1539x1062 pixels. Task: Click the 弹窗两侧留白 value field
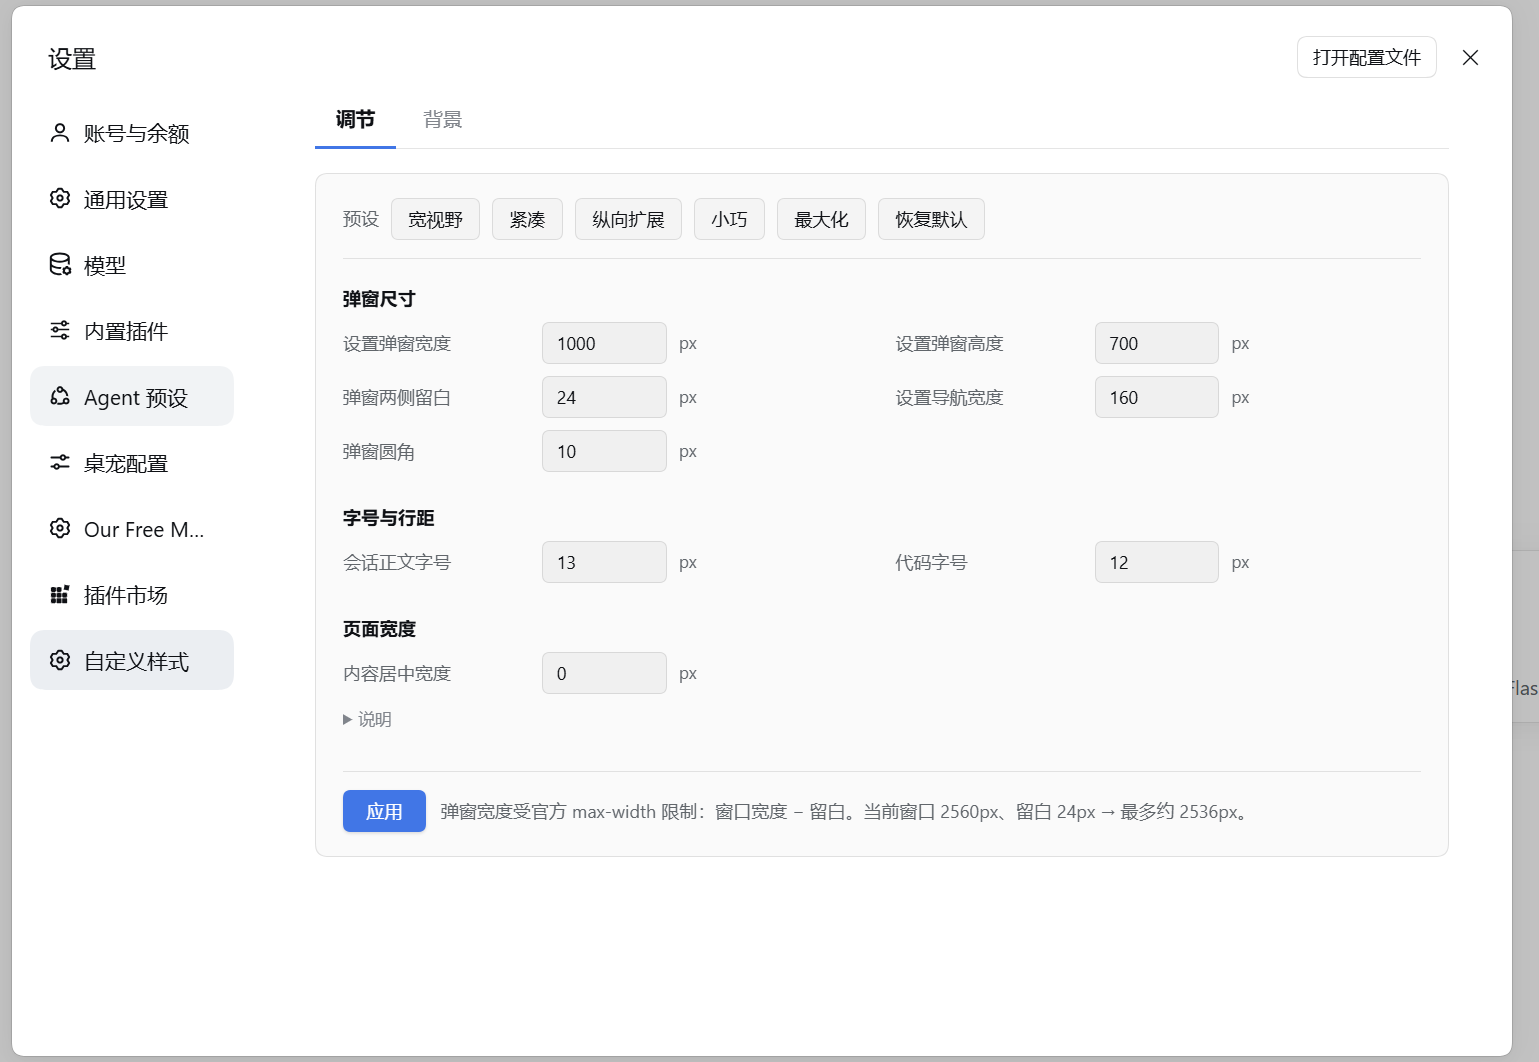click(x=604, y=397)
